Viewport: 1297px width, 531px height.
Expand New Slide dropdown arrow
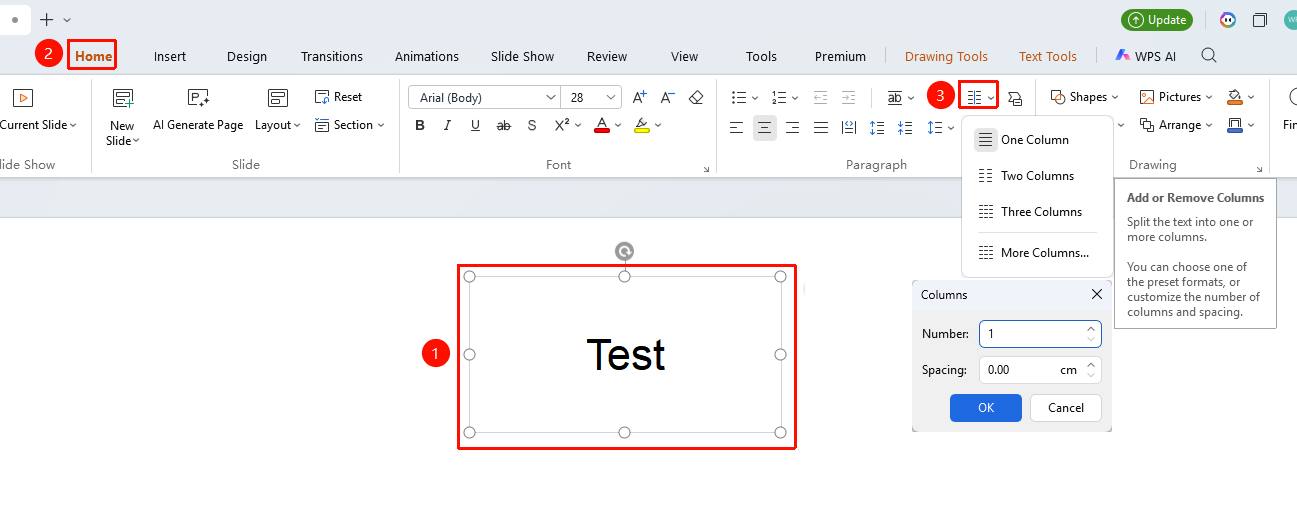[x=135, y=141]
